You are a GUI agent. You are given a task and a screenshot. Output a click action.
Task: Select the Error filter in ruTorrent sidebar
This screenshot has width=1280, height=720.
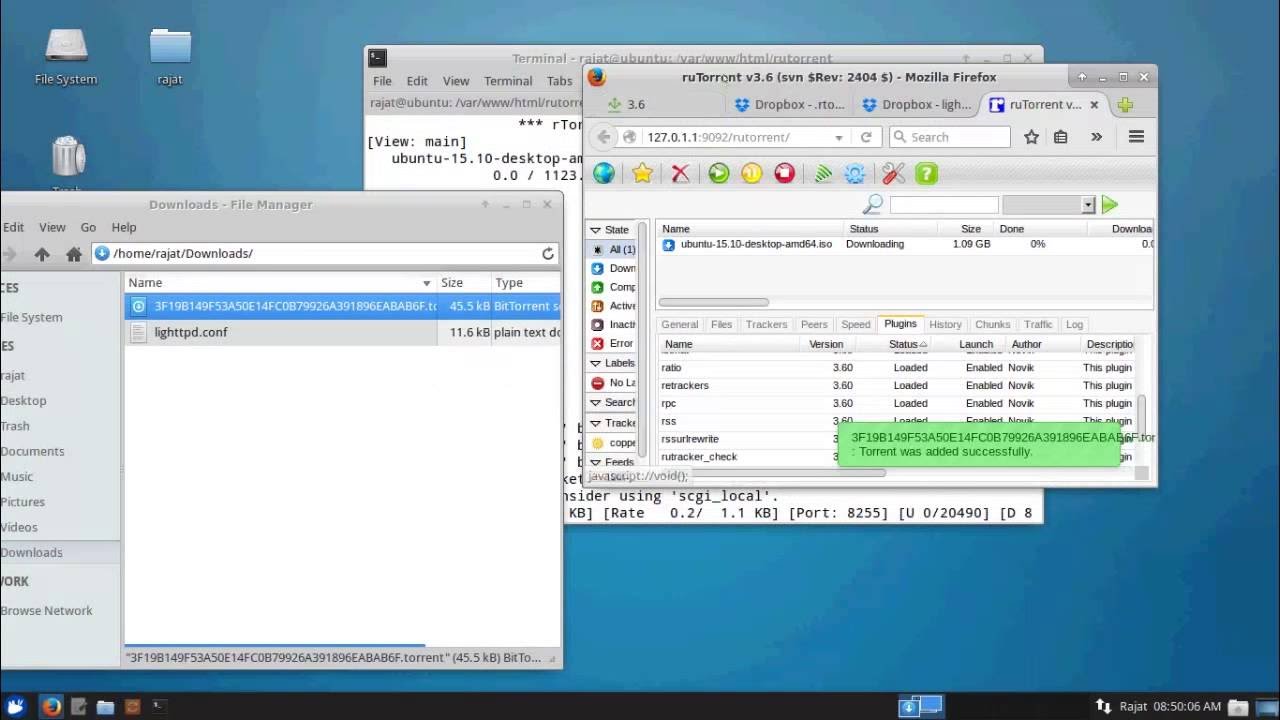point(613,343)
